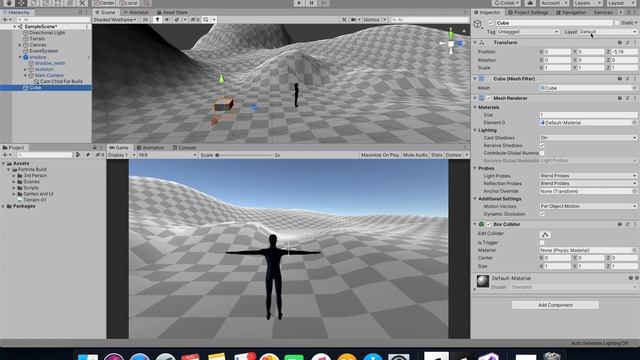The image size is (640, 360).
Task: Toggle the Box Collider enabled checkbox
Action: (x=489, y=224)
